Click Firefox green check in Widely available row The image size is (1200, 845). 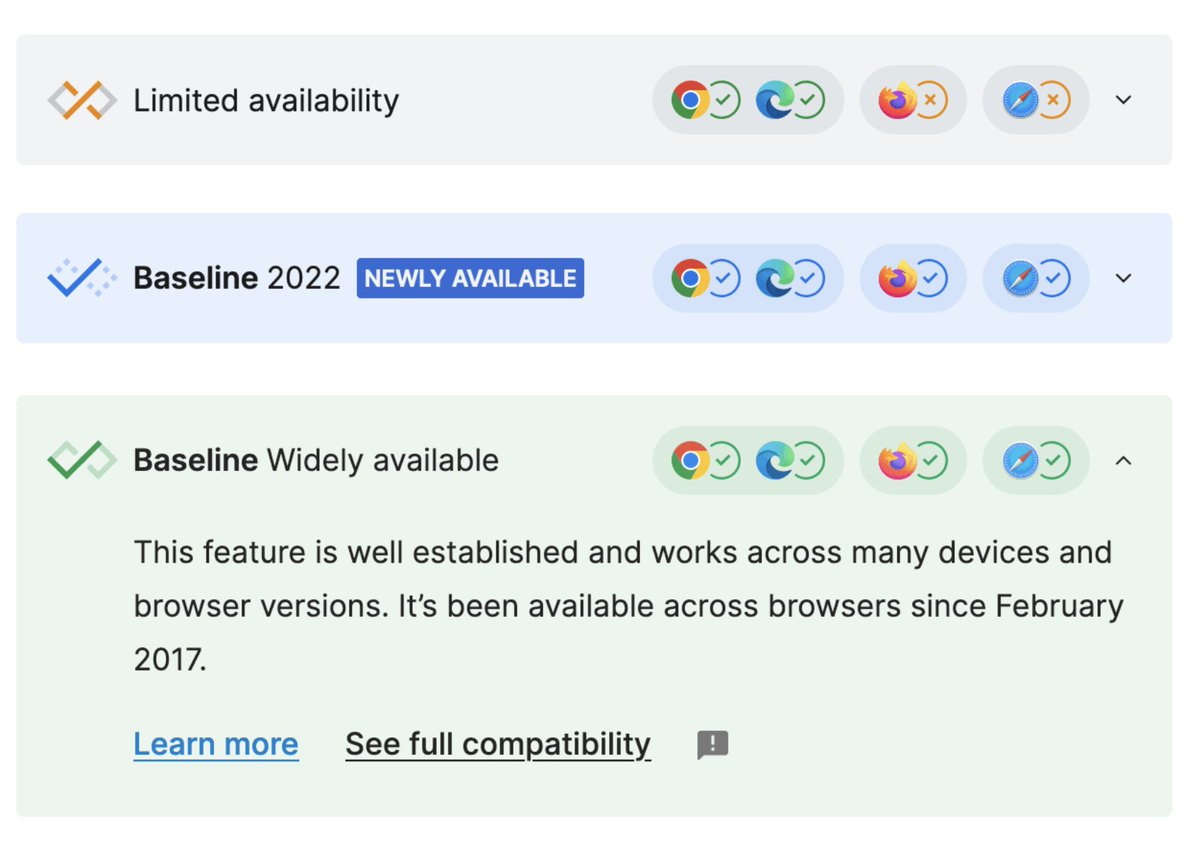click(930, 461)
